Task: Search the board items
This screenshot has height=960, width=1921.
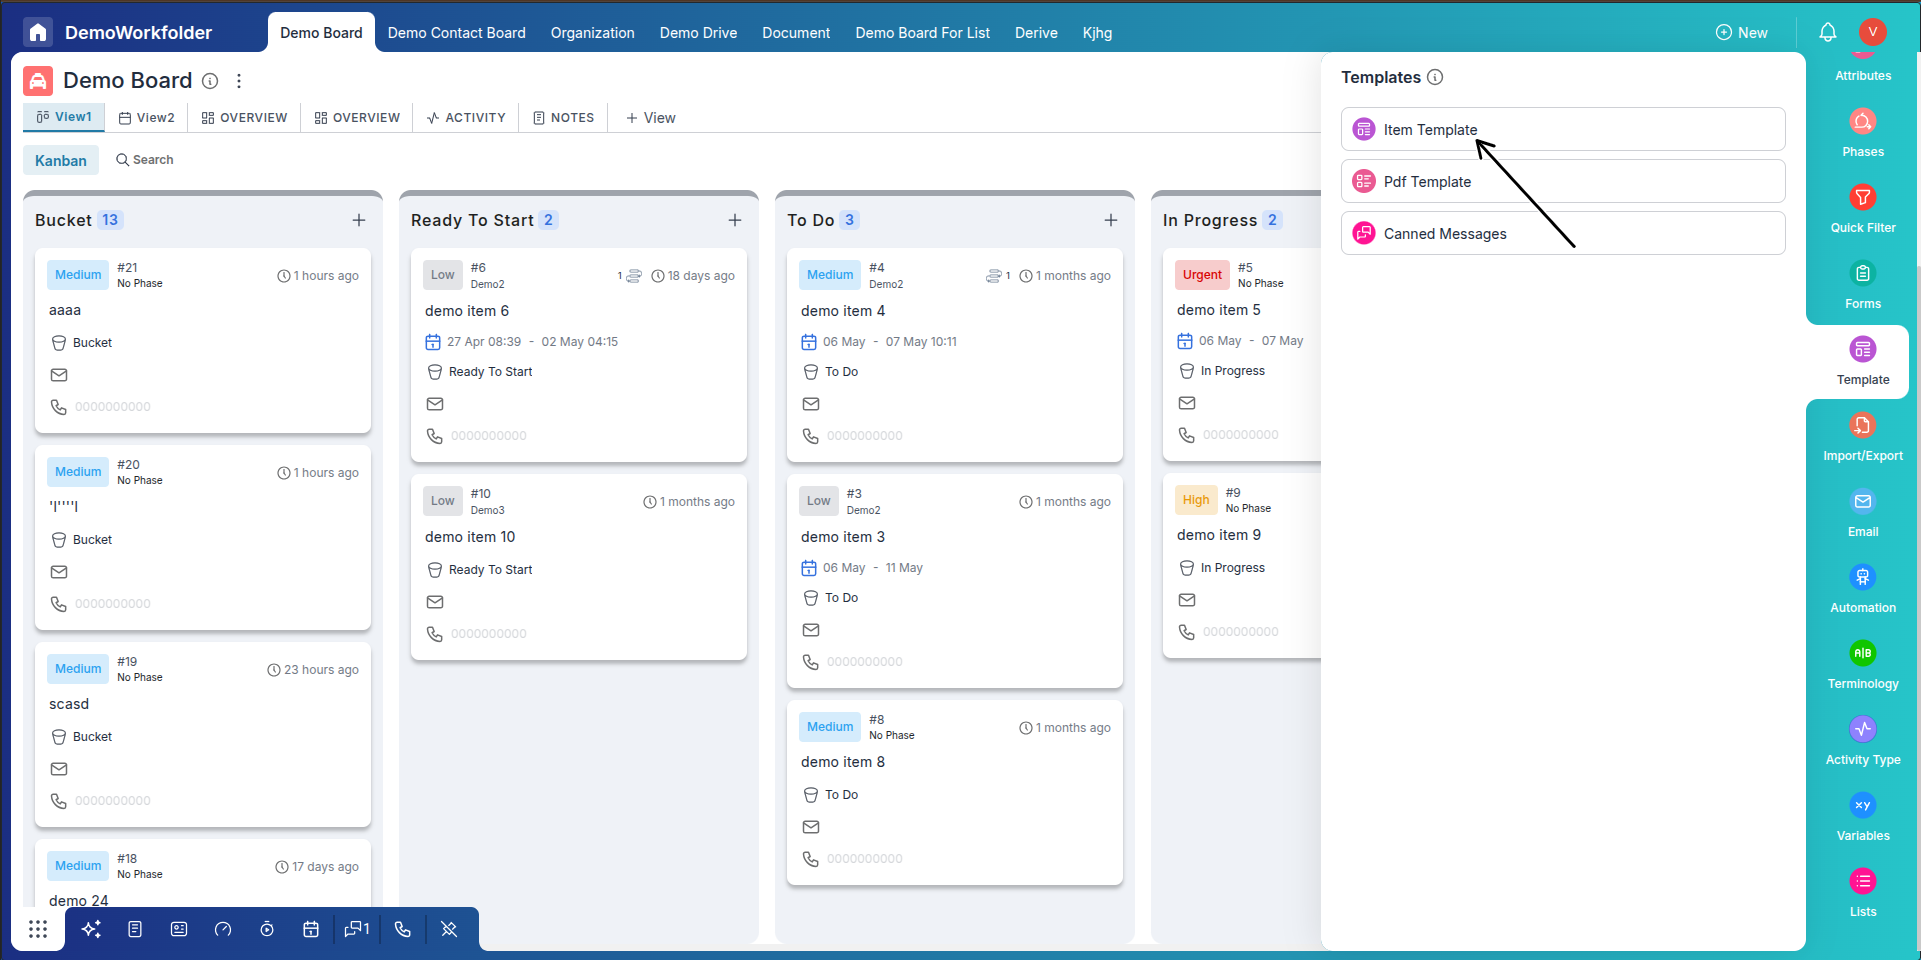Action: coord(145,160)
